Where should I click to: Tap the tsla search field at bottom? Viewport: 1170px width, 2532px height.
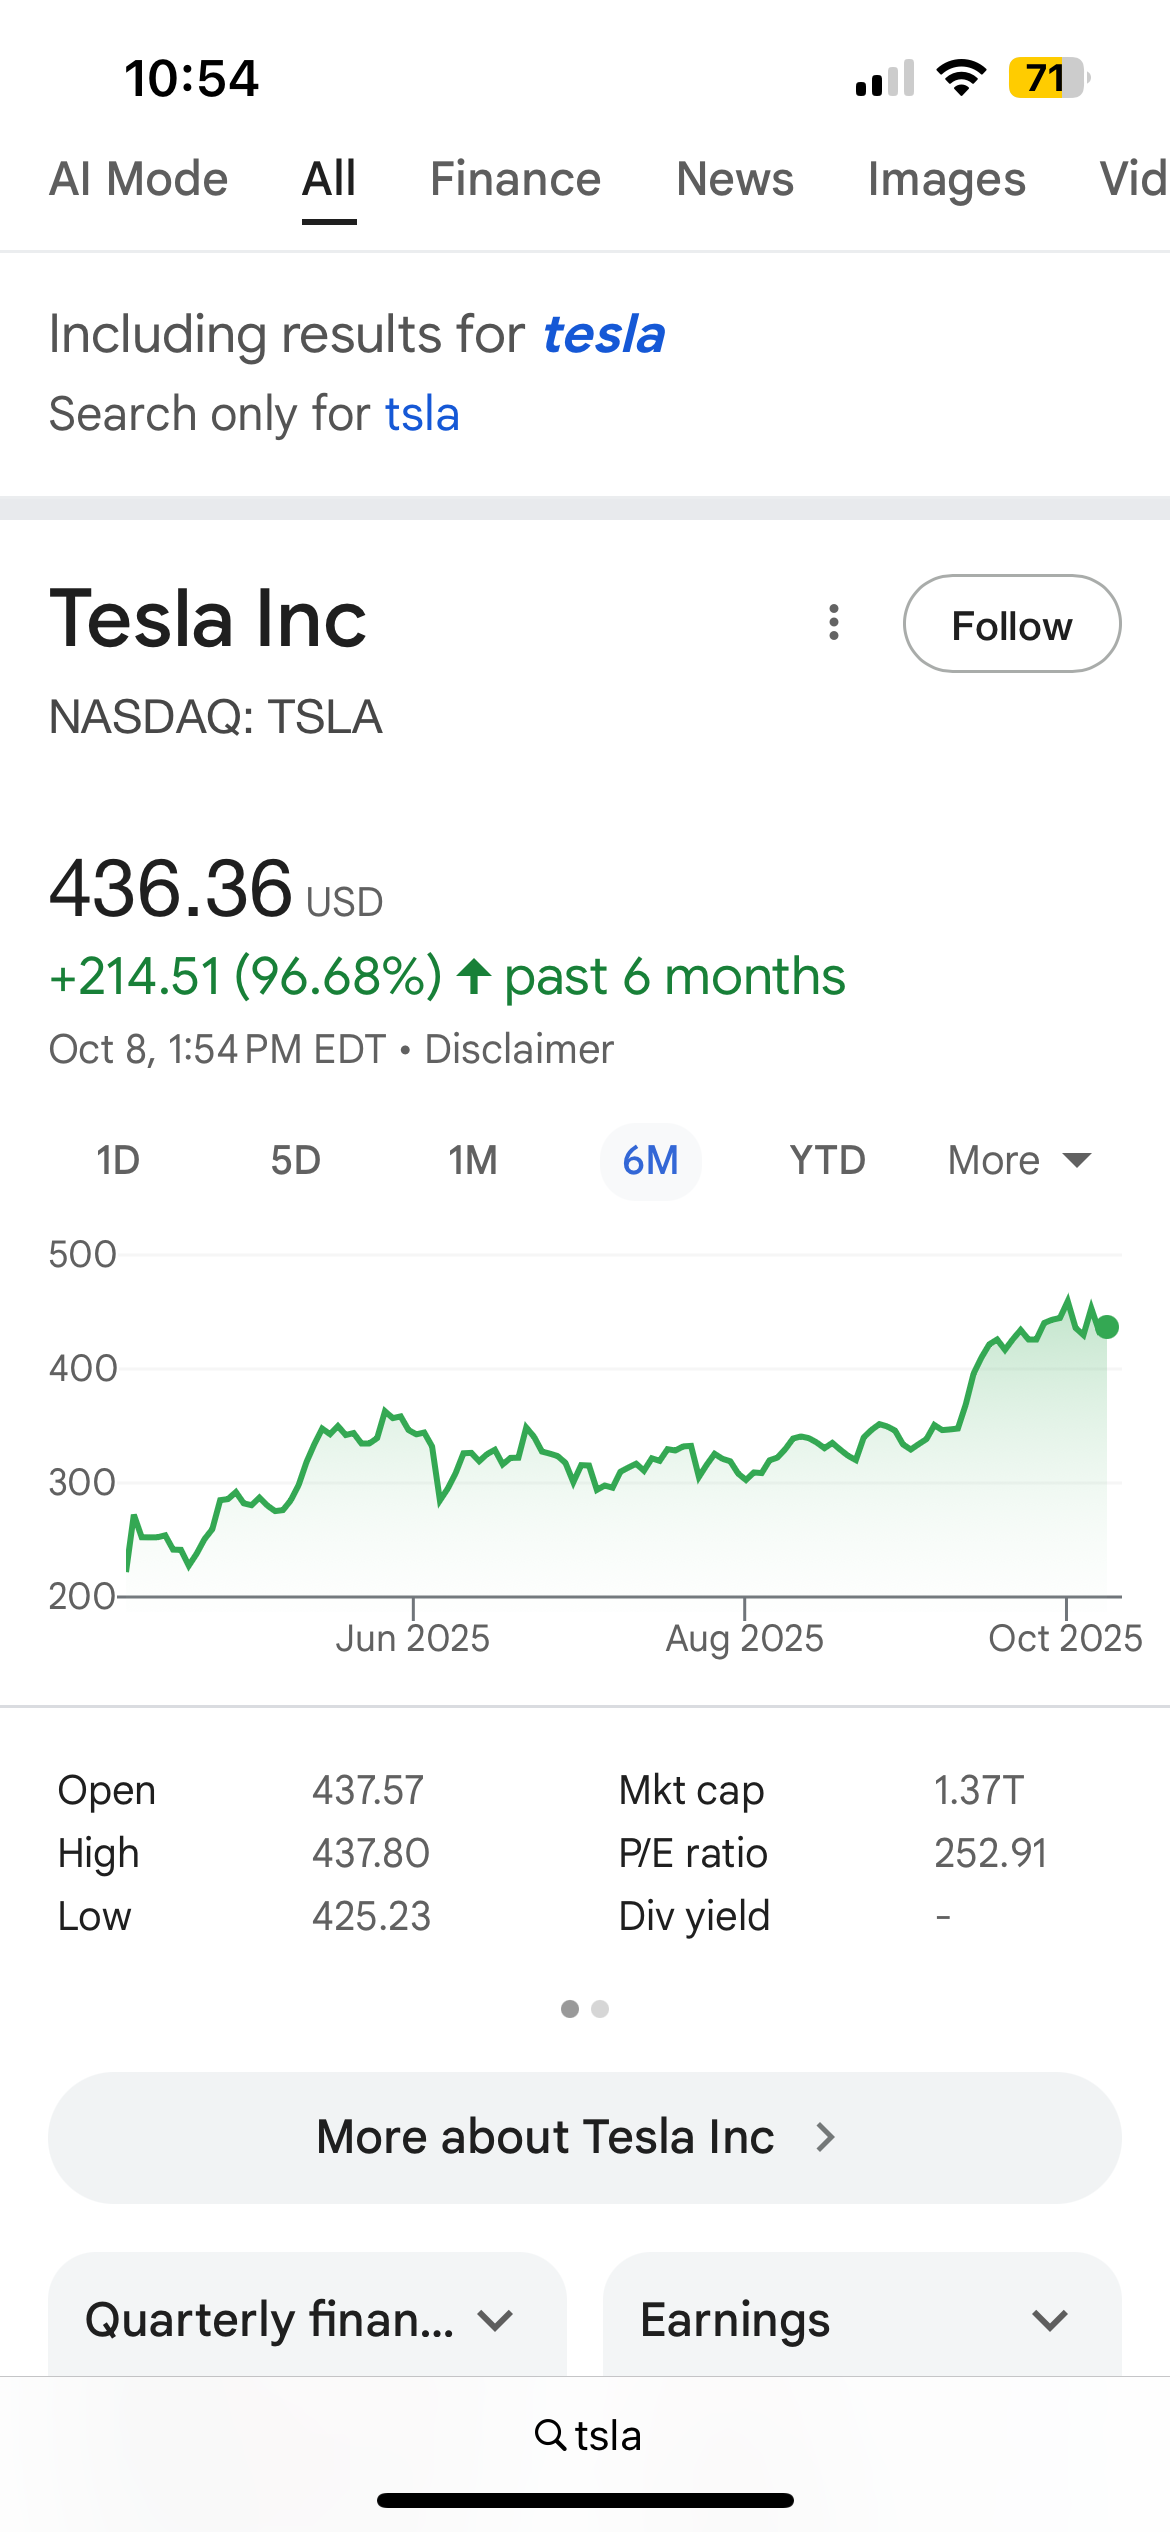[x=607, y=2435]
